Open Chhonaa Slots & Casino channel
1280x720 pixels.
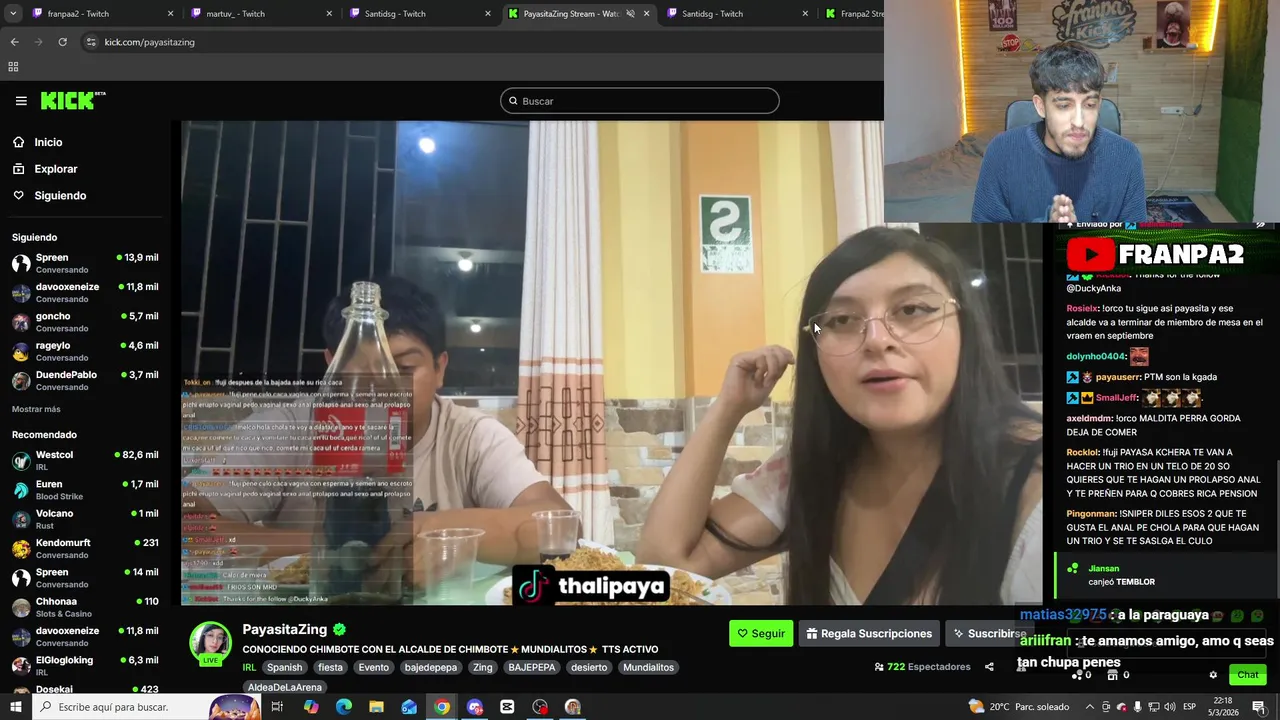pyautogui.click(x=85, y=607)
